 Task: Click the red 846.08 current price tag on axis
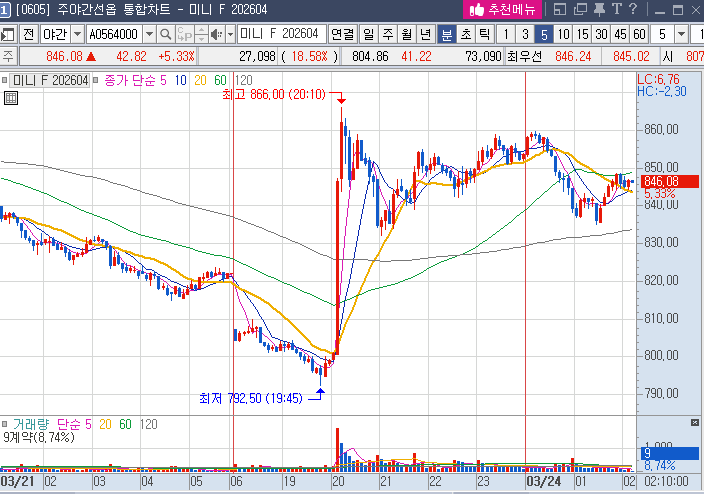(x=669, y=181)
